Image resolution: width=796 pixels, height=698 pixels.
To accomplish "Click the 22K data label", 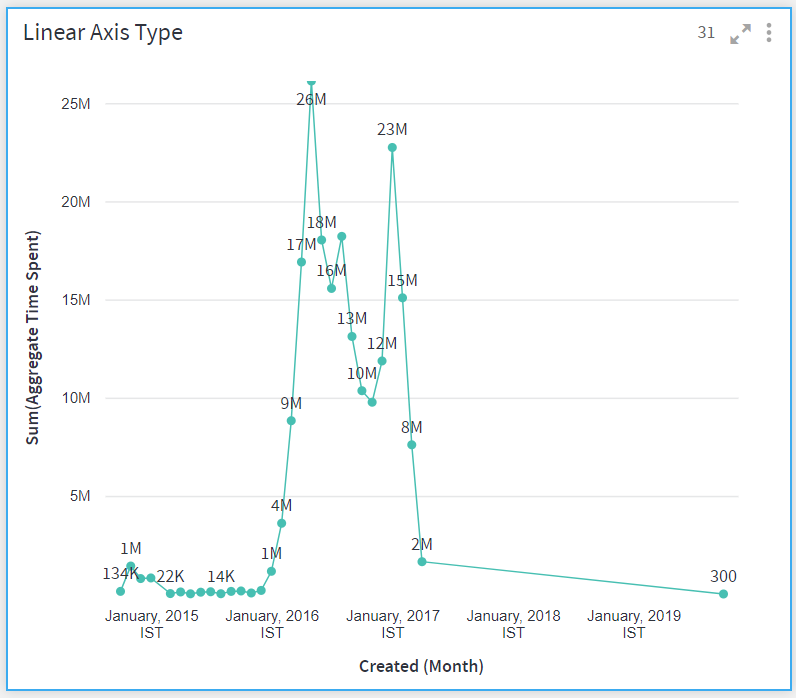I will (x=170, y=577).
